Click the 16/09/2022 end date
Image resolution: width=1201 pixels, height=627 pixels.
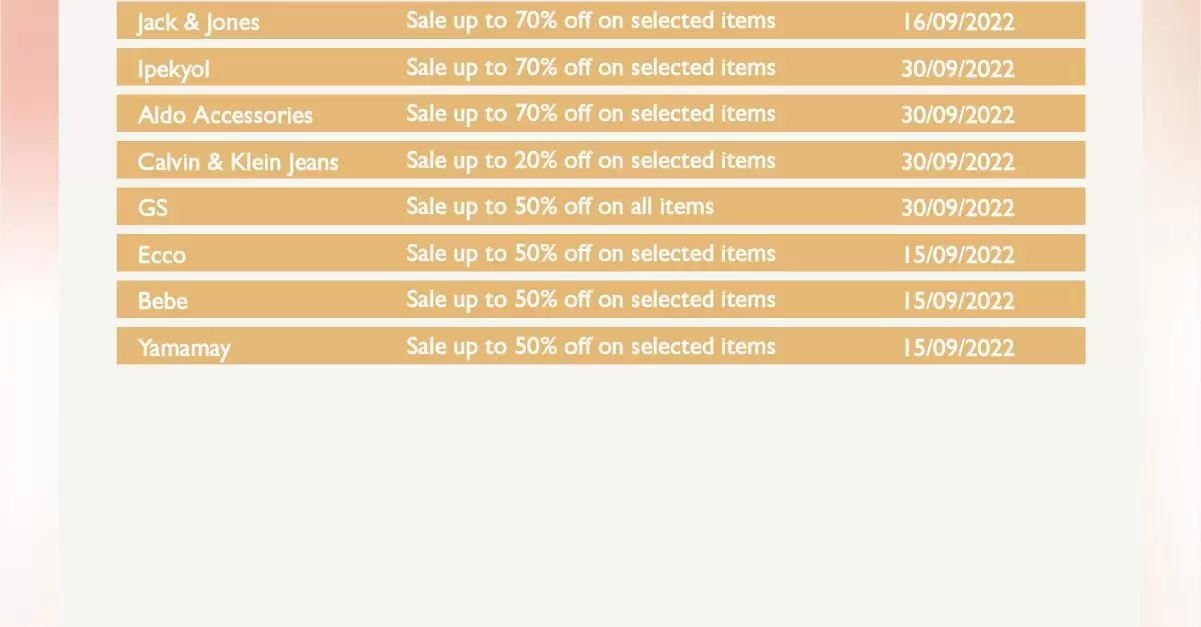click(x=958, y=22)
